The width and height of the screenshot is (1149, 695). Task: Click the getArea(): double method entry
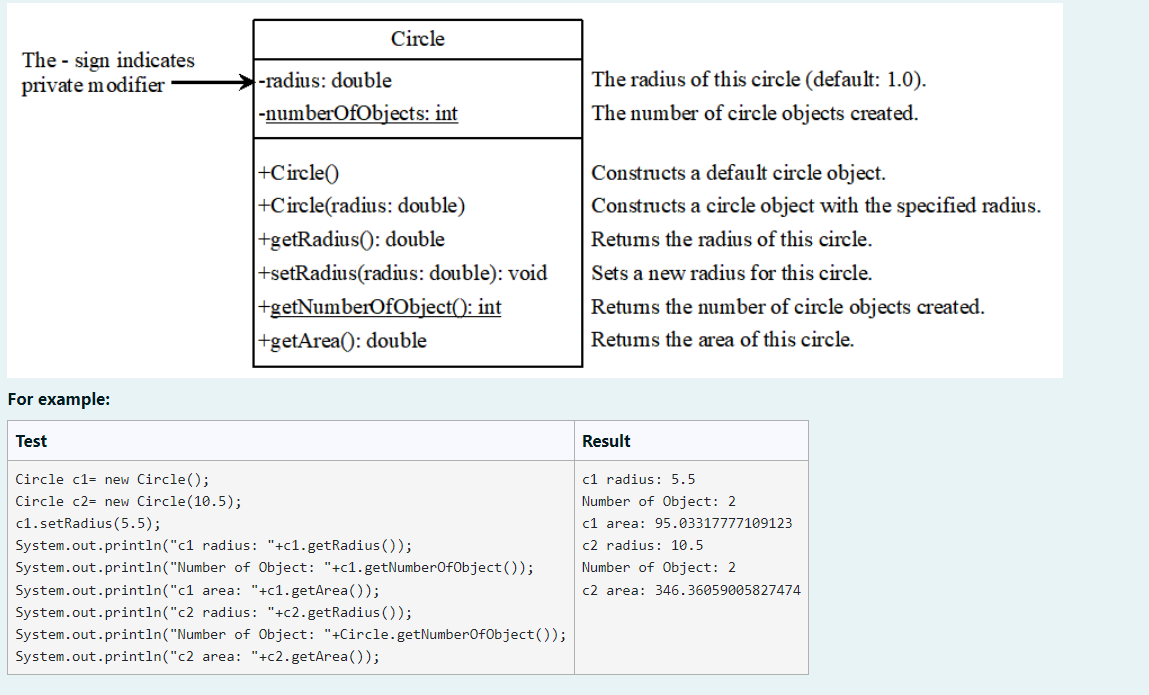tap(339, 341)
